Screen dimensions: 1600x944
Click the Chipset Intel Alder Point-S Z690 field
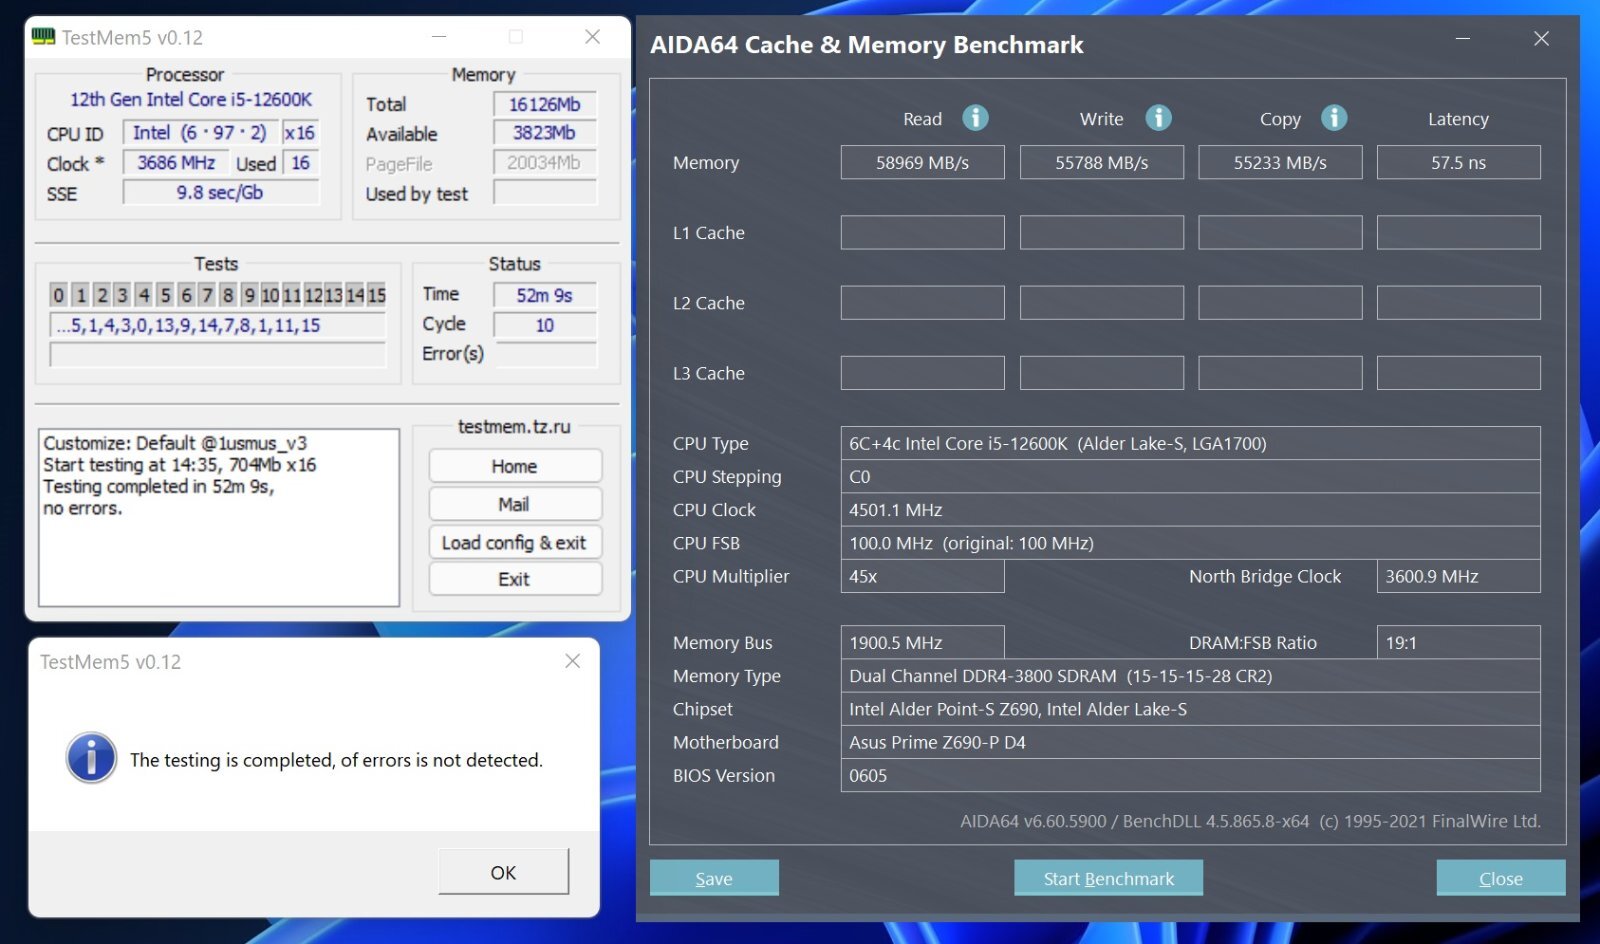1190,709
